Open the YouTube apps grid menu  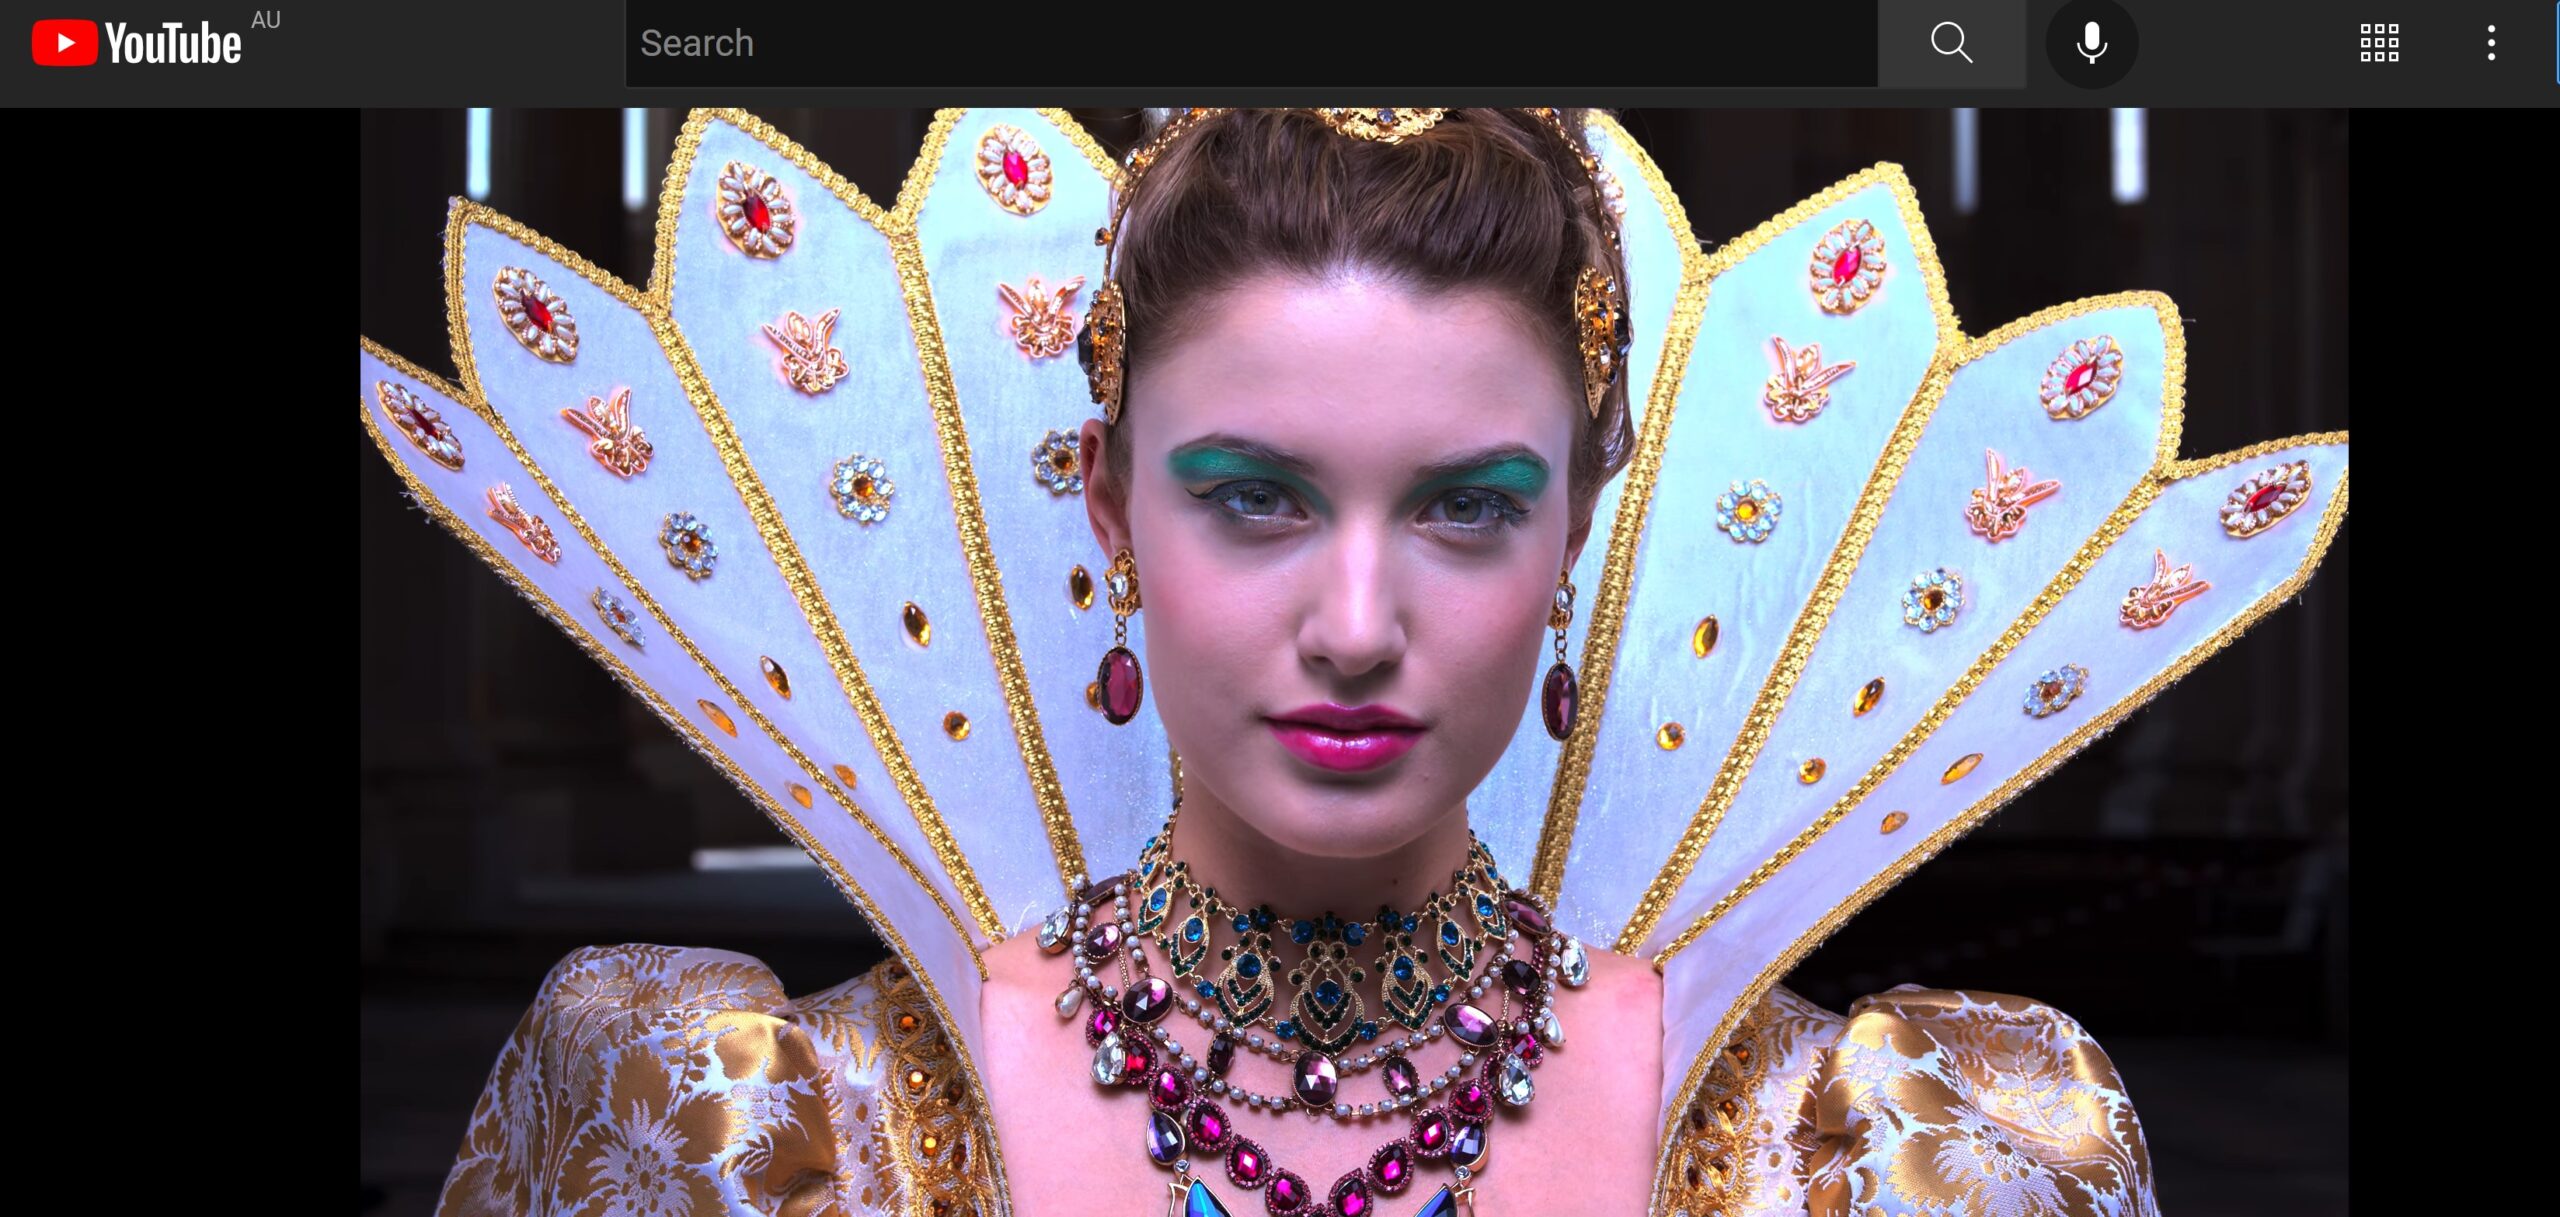[x=2379, y=43]
